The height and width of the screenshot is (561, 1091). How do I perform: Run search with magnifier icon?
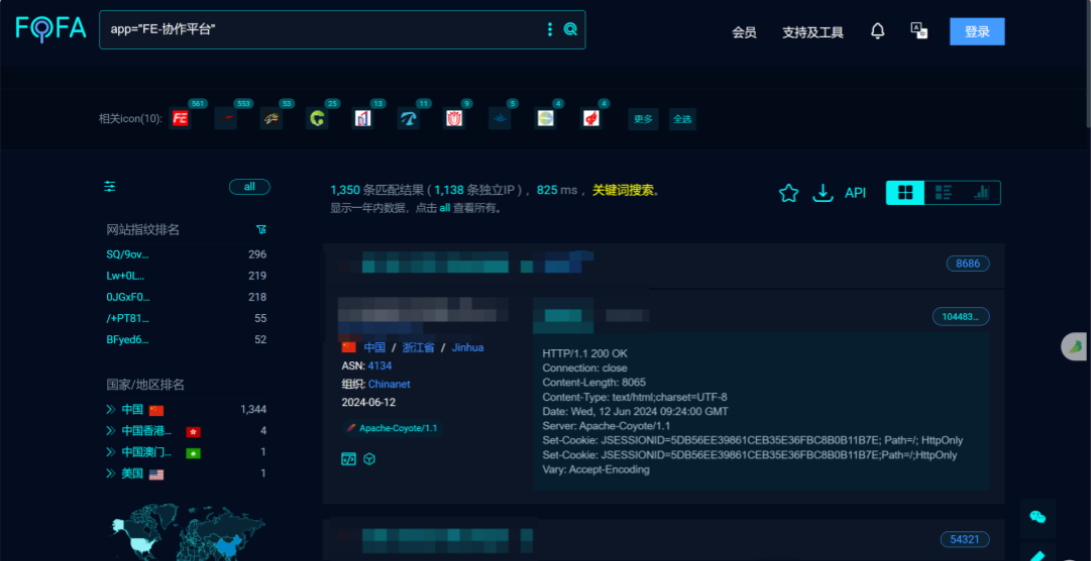[x=571, y=29]
